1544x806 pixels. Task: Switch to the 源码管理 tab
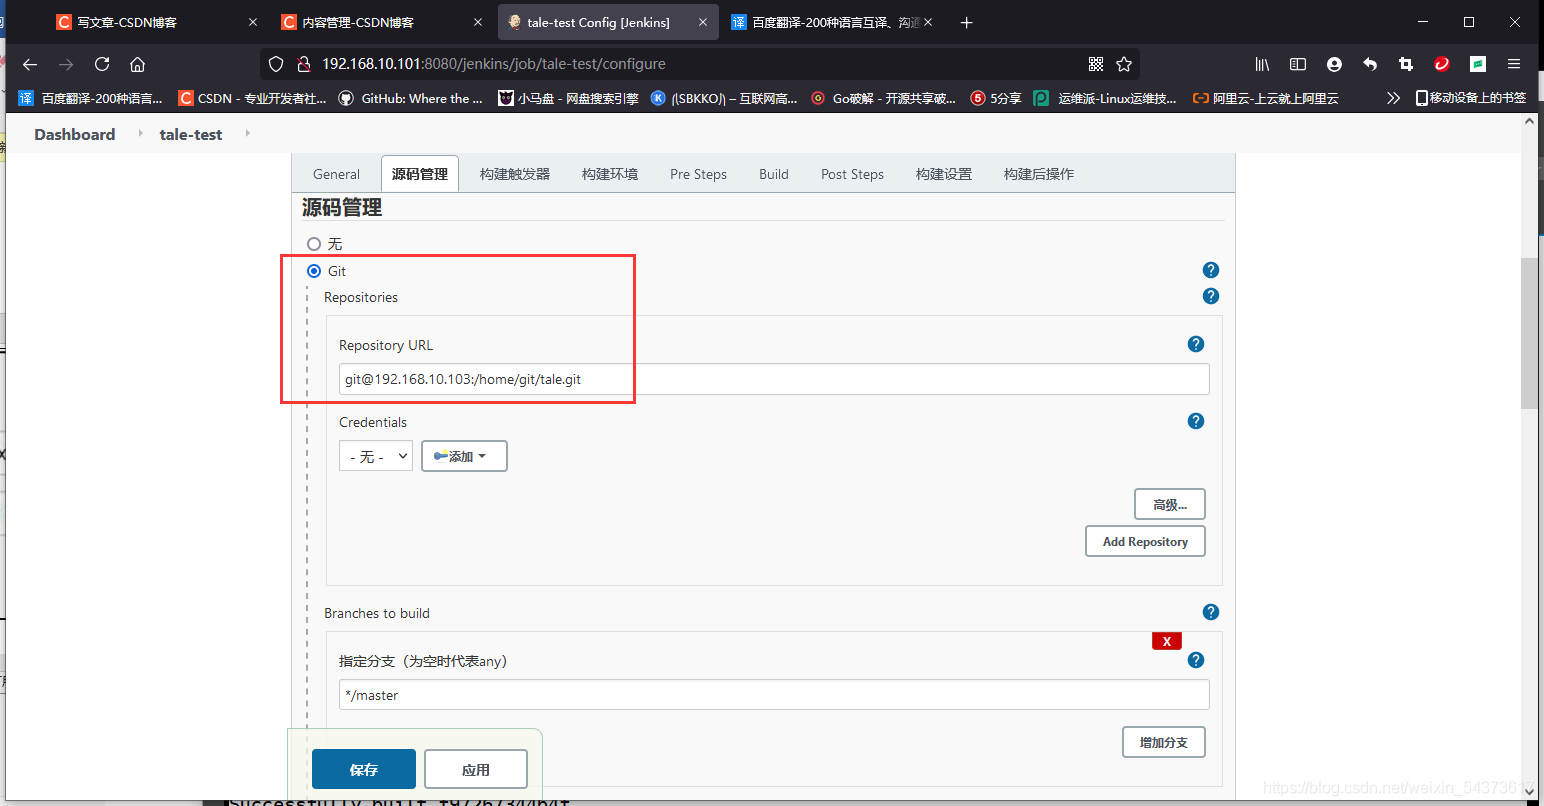pyautogui.click(x=420, y=174)
